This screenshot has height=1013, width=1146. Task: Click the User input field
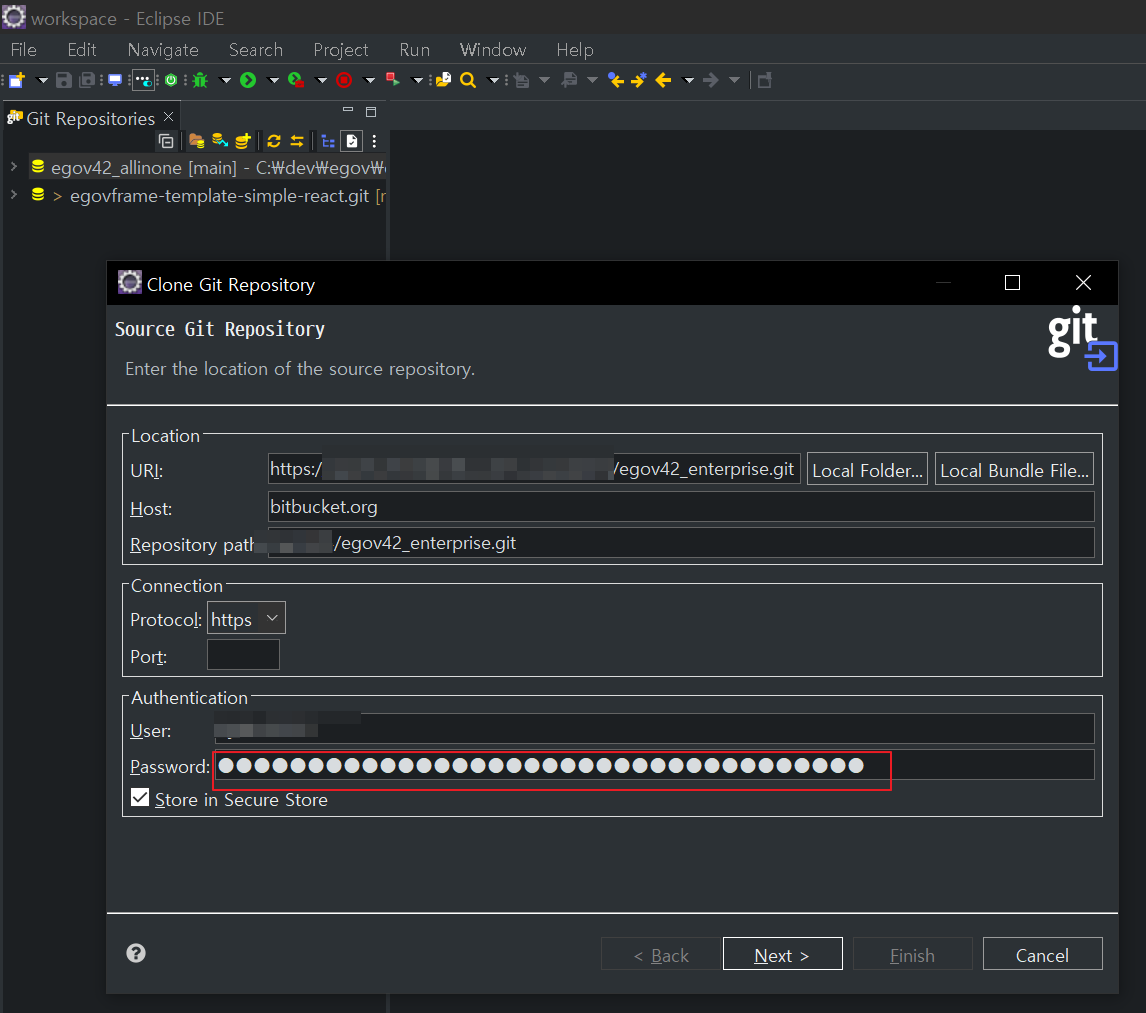pos(654,729)
